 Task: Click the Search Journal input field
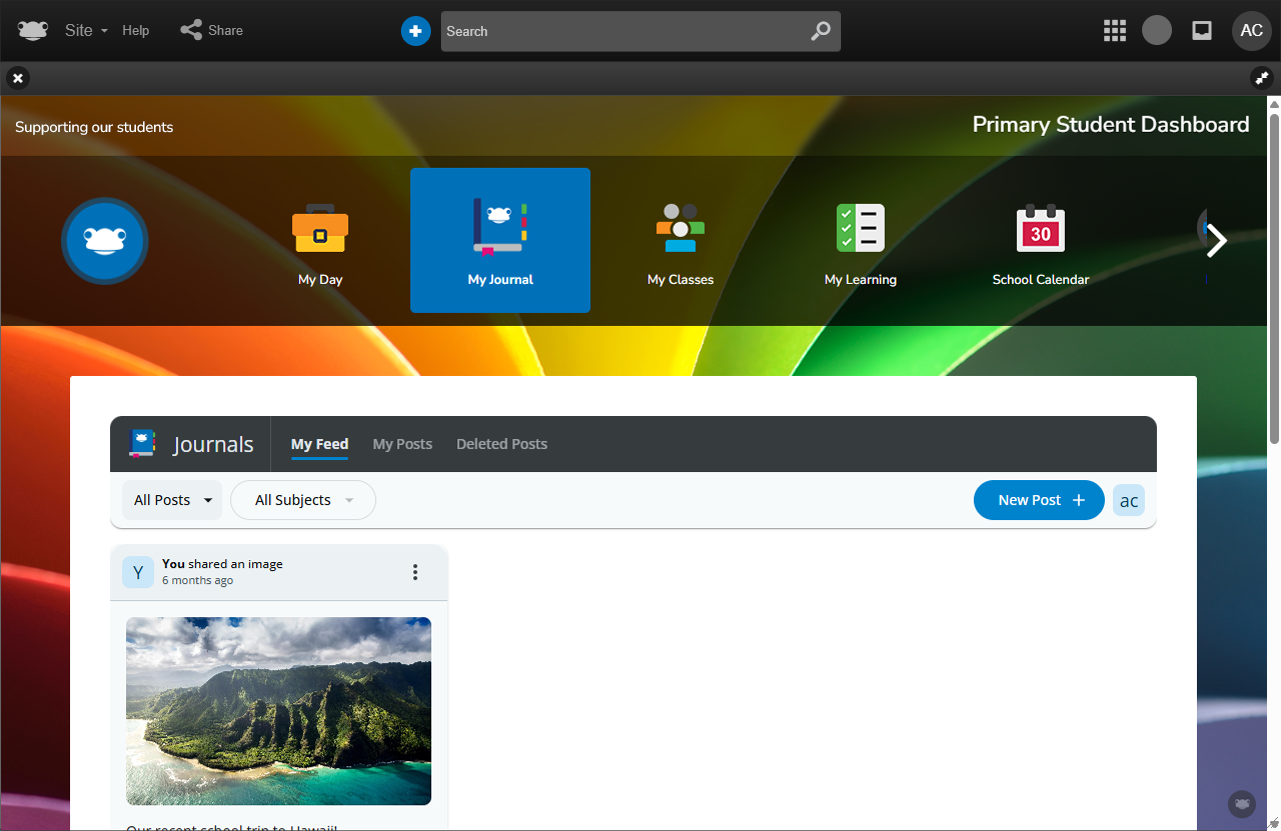tap(625, 31)
